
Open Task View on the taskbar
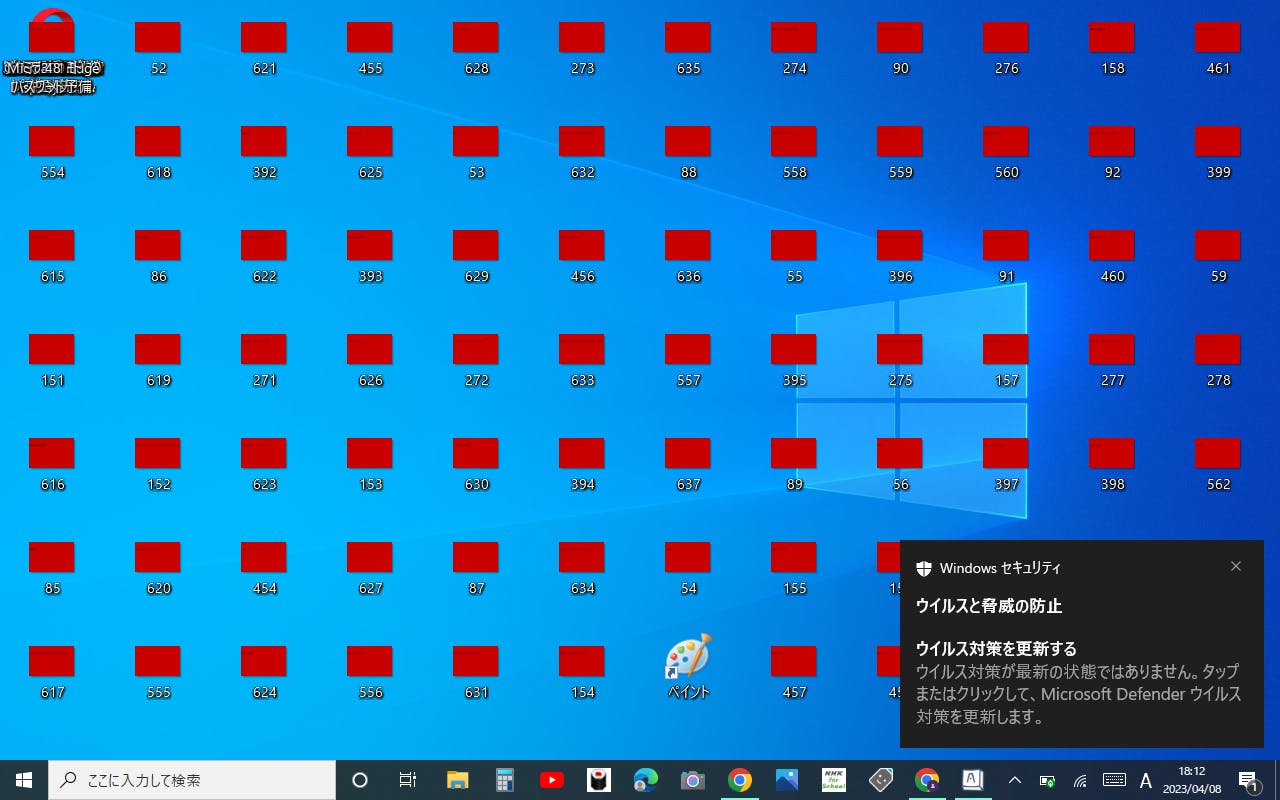pos(407,780)
